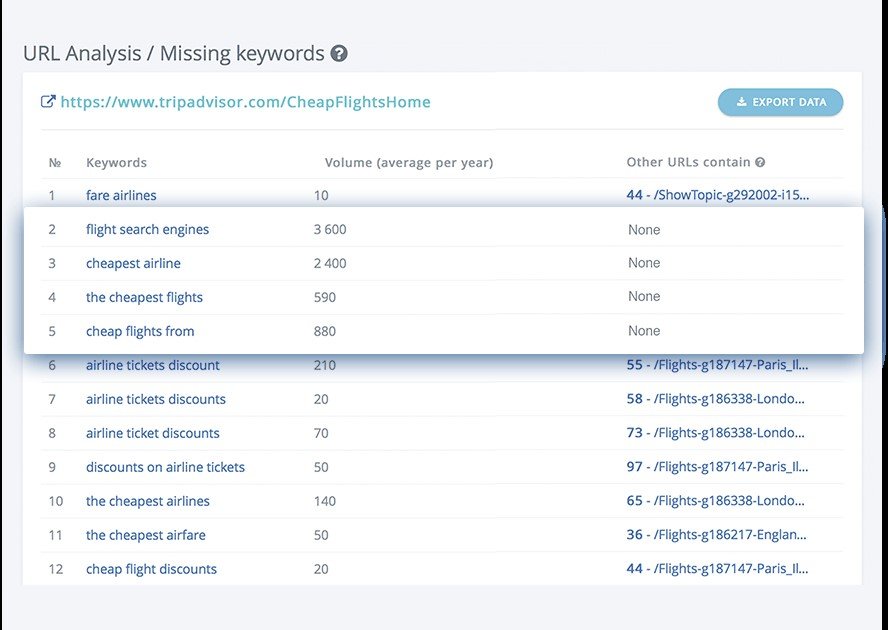
Task: Click the Keywords column header
Action: tap(116, 163)
